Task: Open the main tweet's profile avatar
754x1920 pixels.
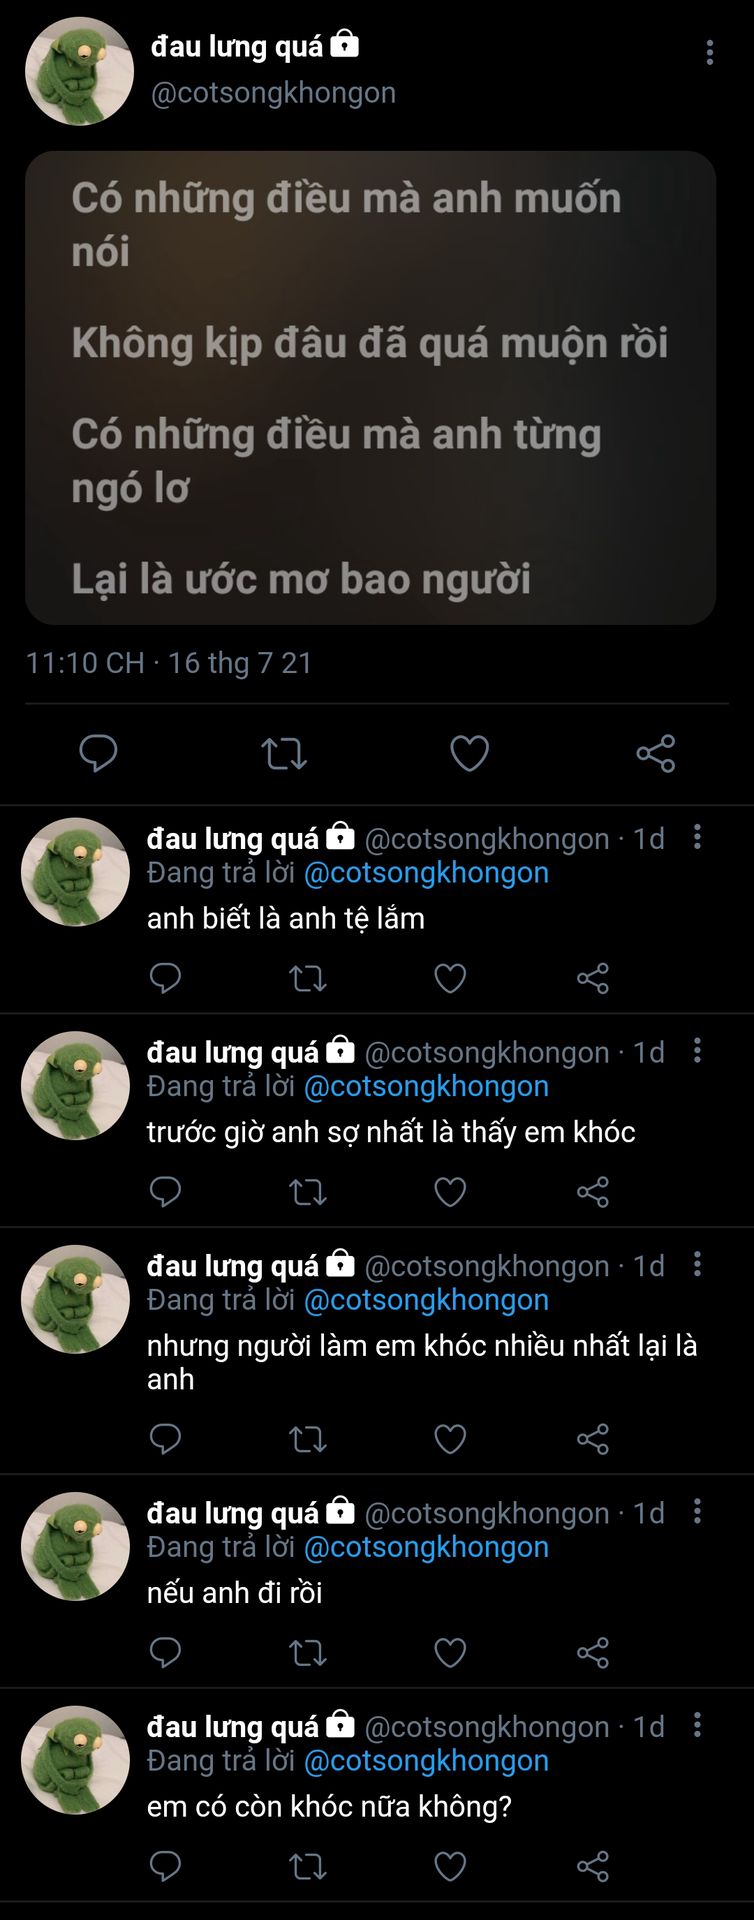Action: click(79, 71)
